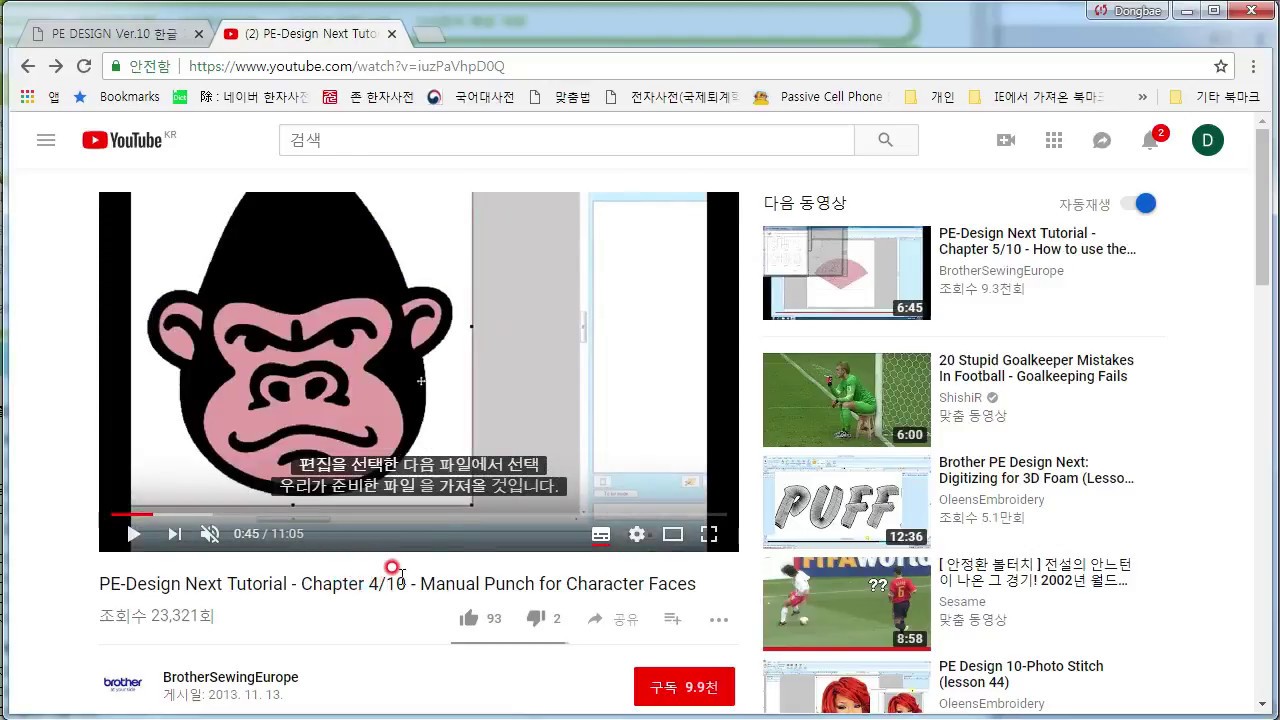Unmute the video volume
The height and width of the screenshot is (720, 1280).
point(210,534)
